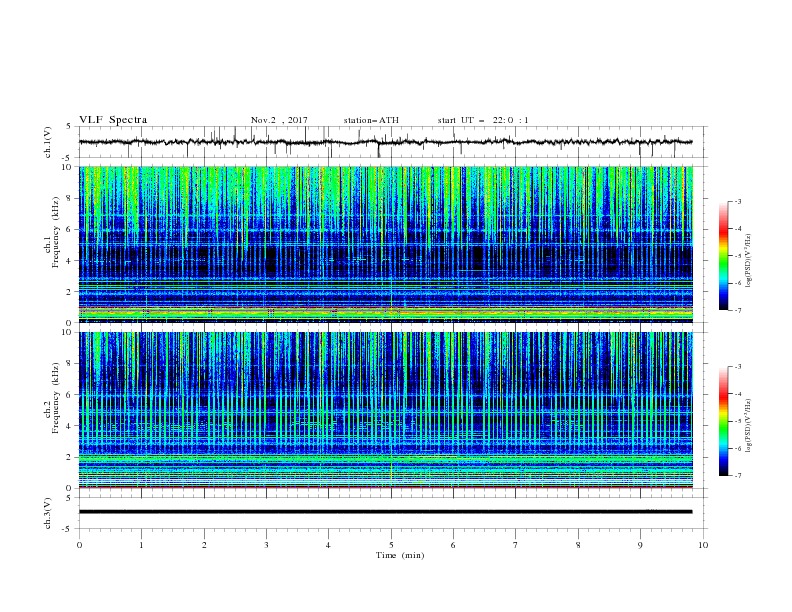Click the time axis tick label '1'
Image resolution: width=792 pixels, height=612 pixels.
(x=141, y=545)
